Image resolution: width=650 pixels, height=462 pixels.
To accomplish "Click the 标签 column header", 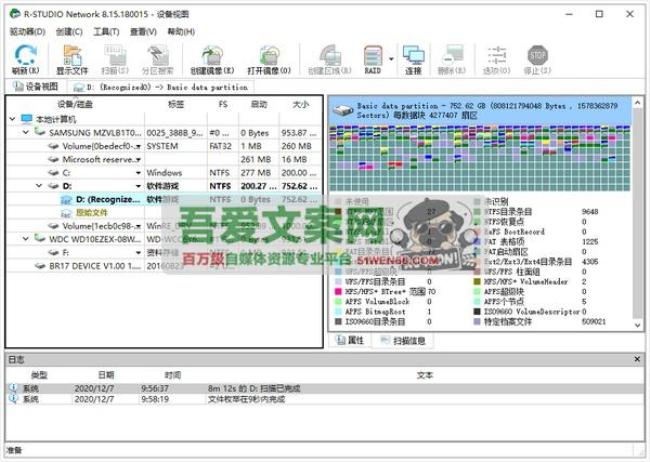I will pos(176,104).
